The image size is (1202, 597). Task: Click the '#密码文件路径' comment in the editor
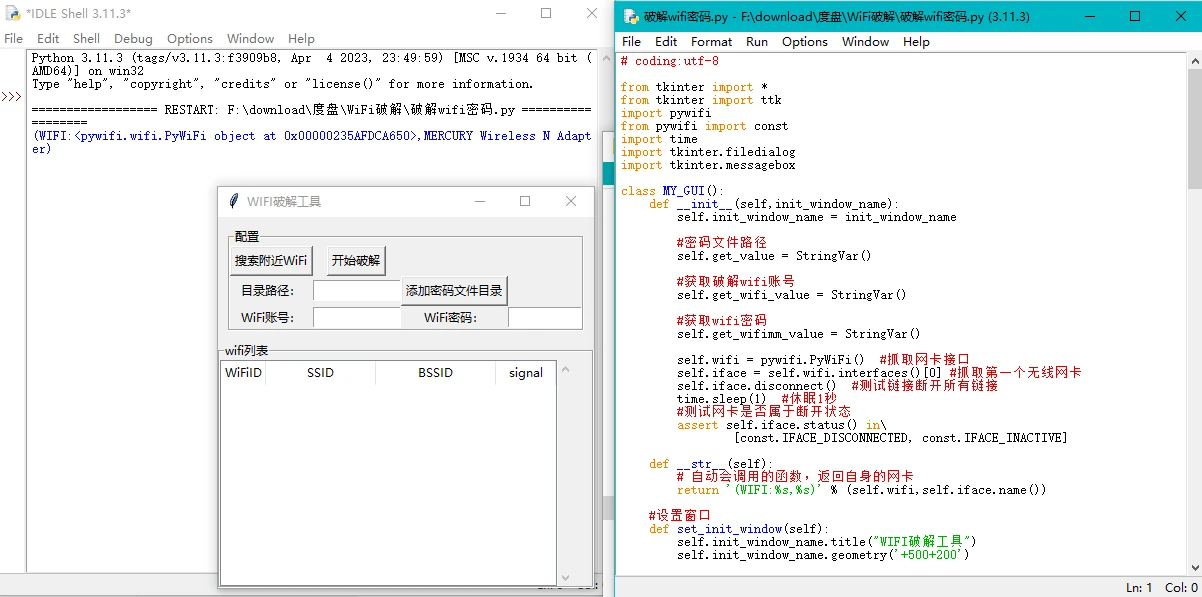[x=722, y=243]
